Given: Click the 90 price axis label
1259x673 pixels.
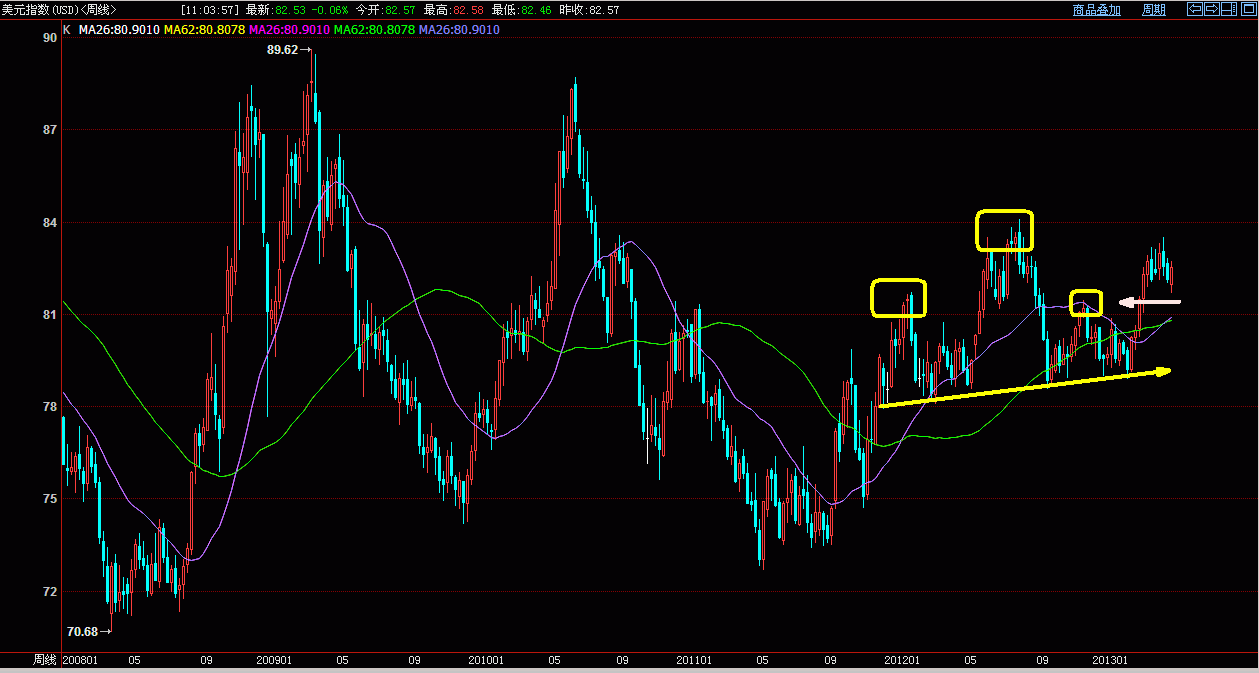Looking at the screenshot, I should point(50,38).
